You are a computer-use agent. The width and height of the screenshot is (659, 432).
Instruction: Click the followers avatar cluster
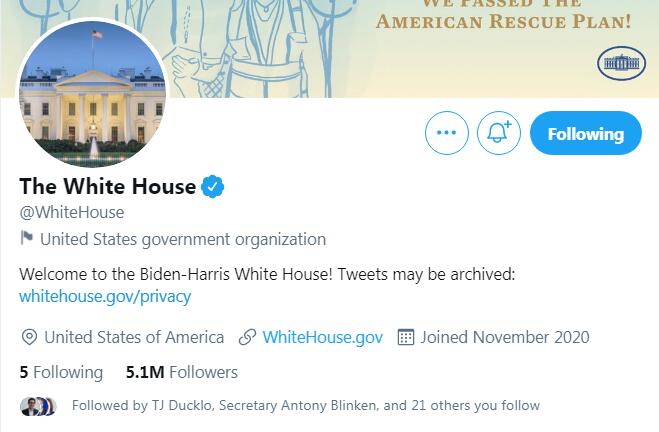pyautogui.click(x=38, y=406)
